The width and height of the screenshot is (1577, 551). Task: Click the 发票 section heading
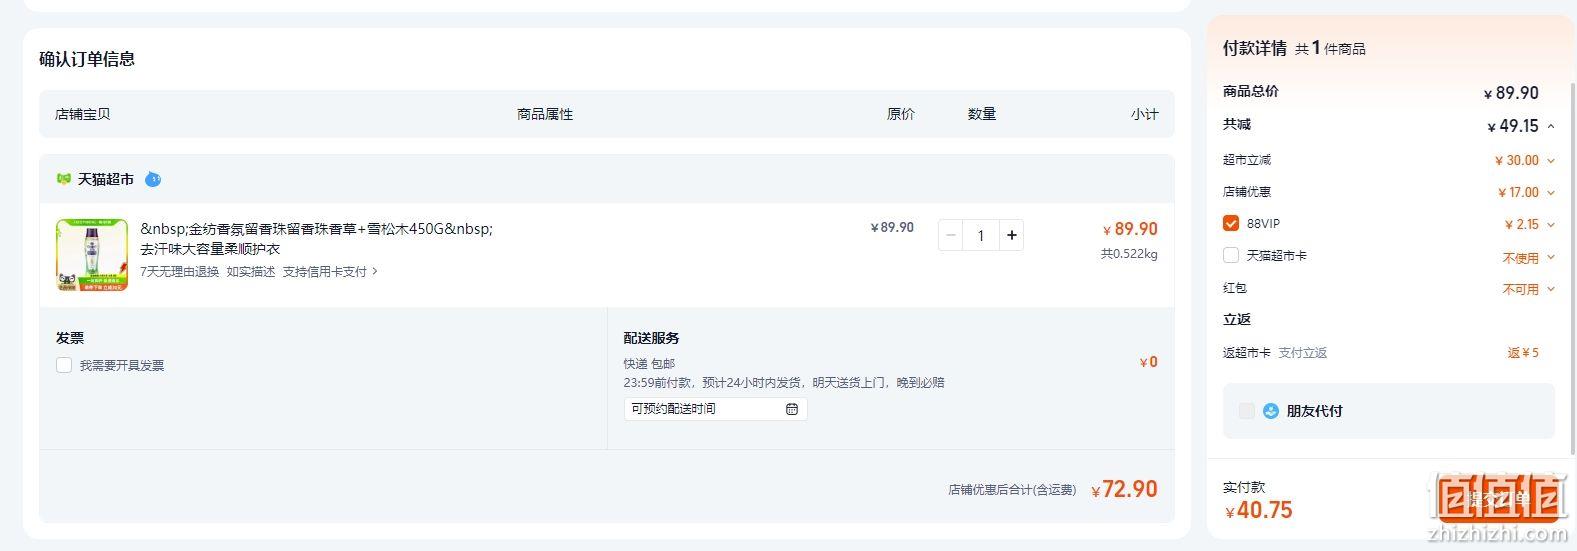[x=70, y=338]
